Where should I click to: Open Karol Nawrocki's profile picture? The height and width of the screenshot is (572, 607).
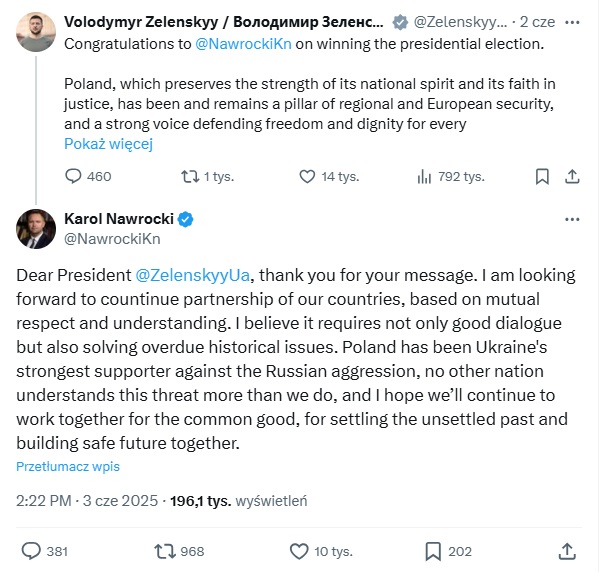click(x=36, y=229)
